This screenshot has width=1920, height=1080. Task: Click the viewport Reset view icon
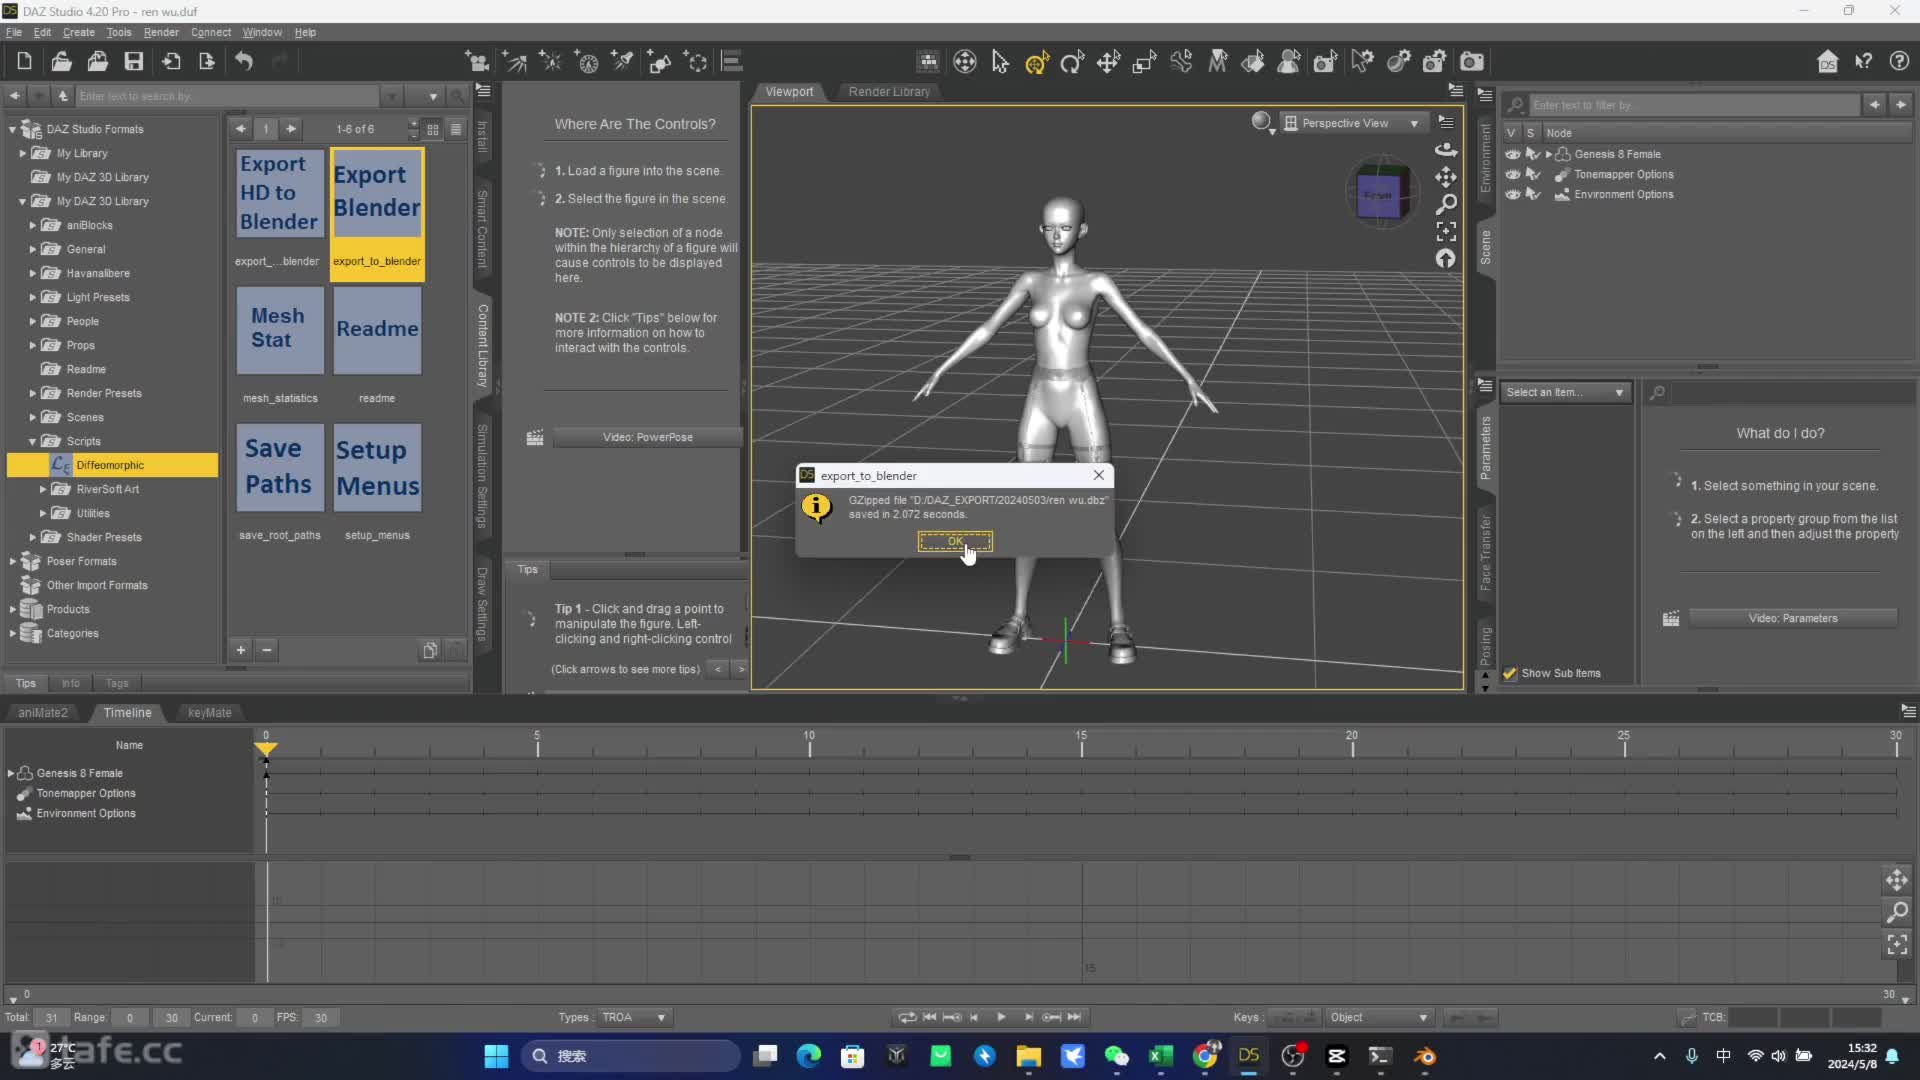1446,259
